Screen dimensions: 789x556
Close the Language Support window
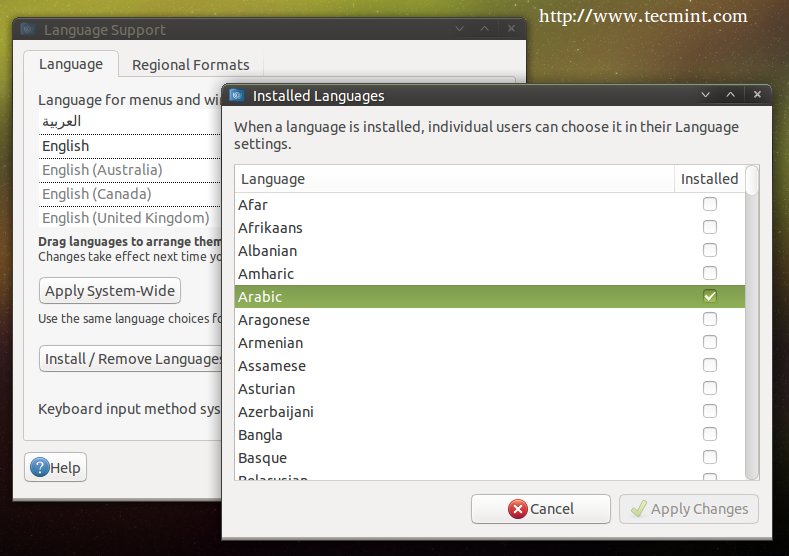point(511,29)
